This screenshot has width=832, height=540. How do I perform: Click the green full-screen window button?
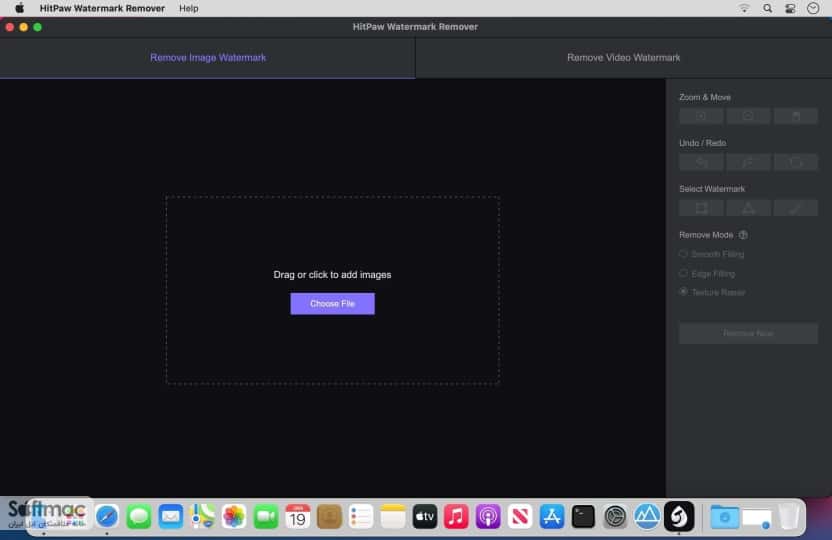[37, 27]
